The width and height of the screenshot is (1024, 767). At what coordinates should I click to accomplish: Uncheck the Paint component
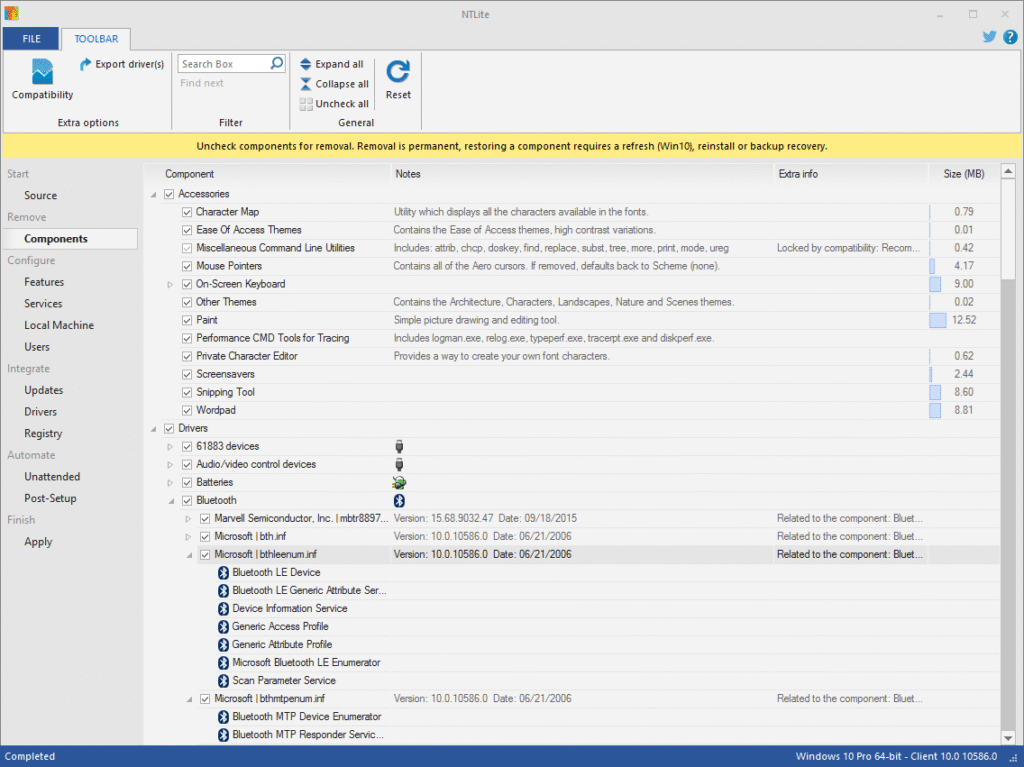(x=185, y=320)
